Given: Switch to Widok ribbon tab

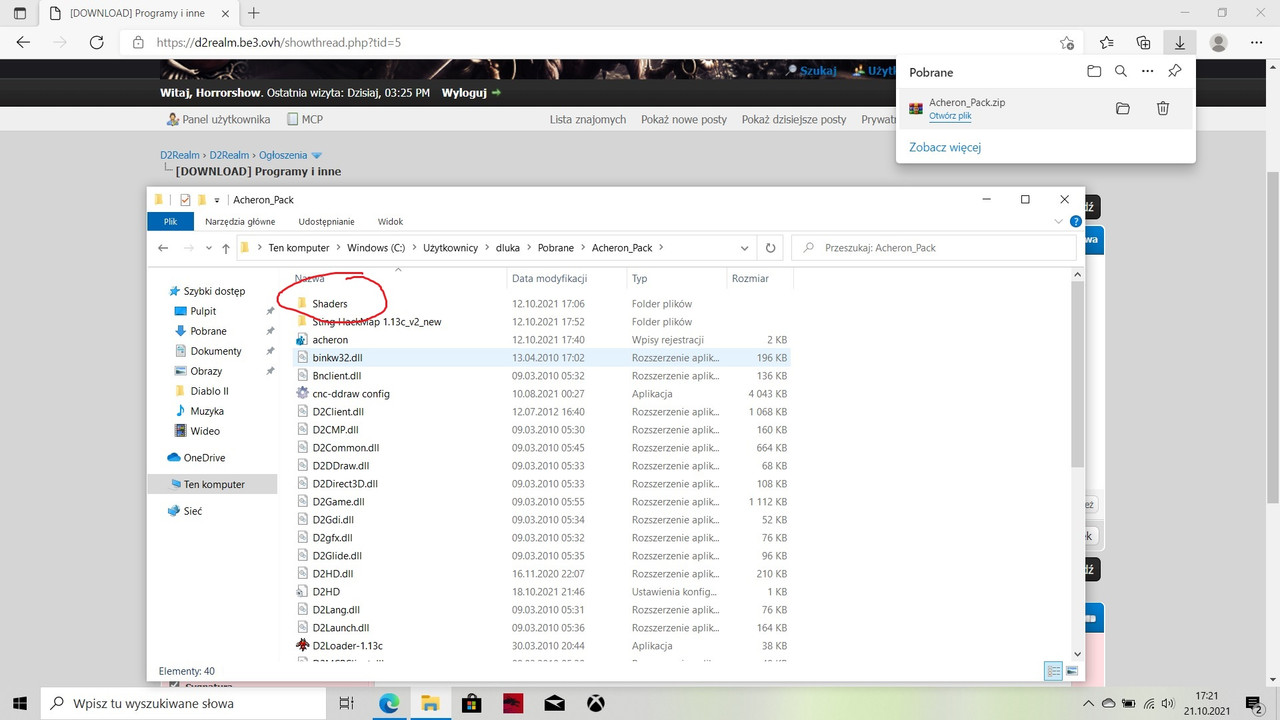Looking at the screenshot, I should point(390,222).
